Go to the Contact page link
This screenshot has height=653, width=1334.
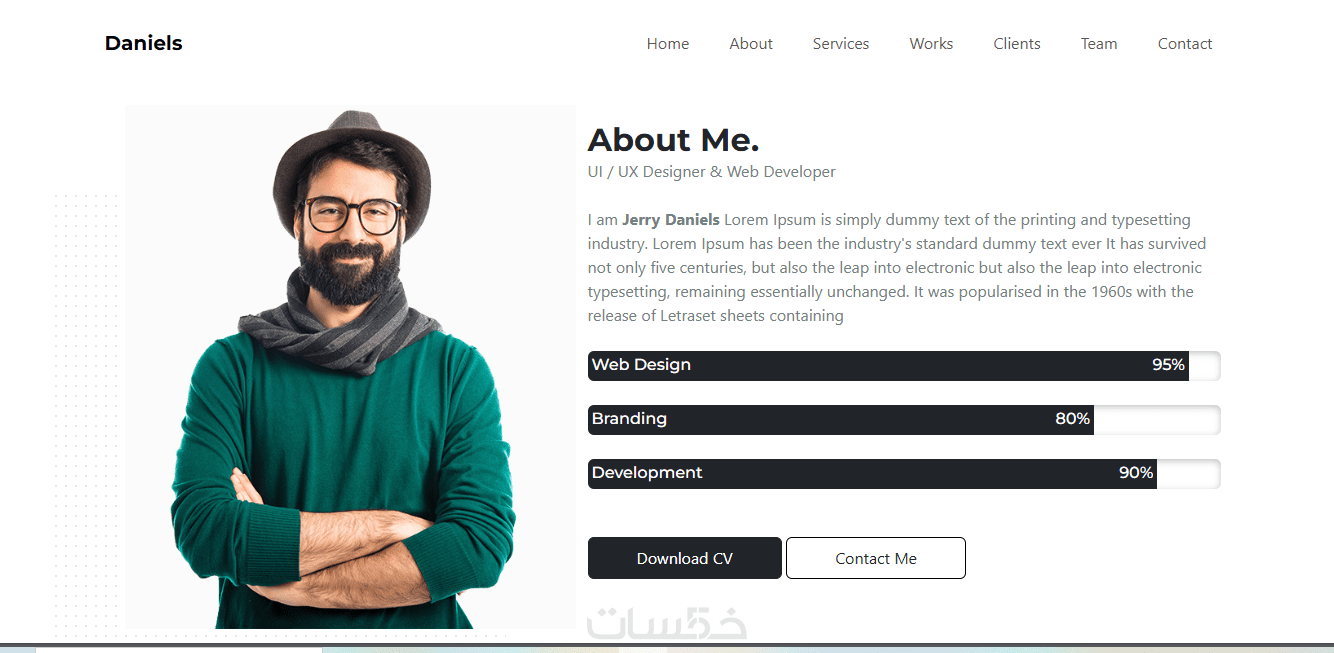tap(1185, 44)
